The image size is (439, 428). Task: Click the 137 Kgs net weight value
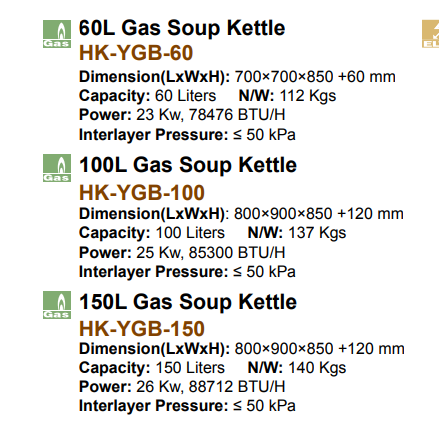[317, 233]
